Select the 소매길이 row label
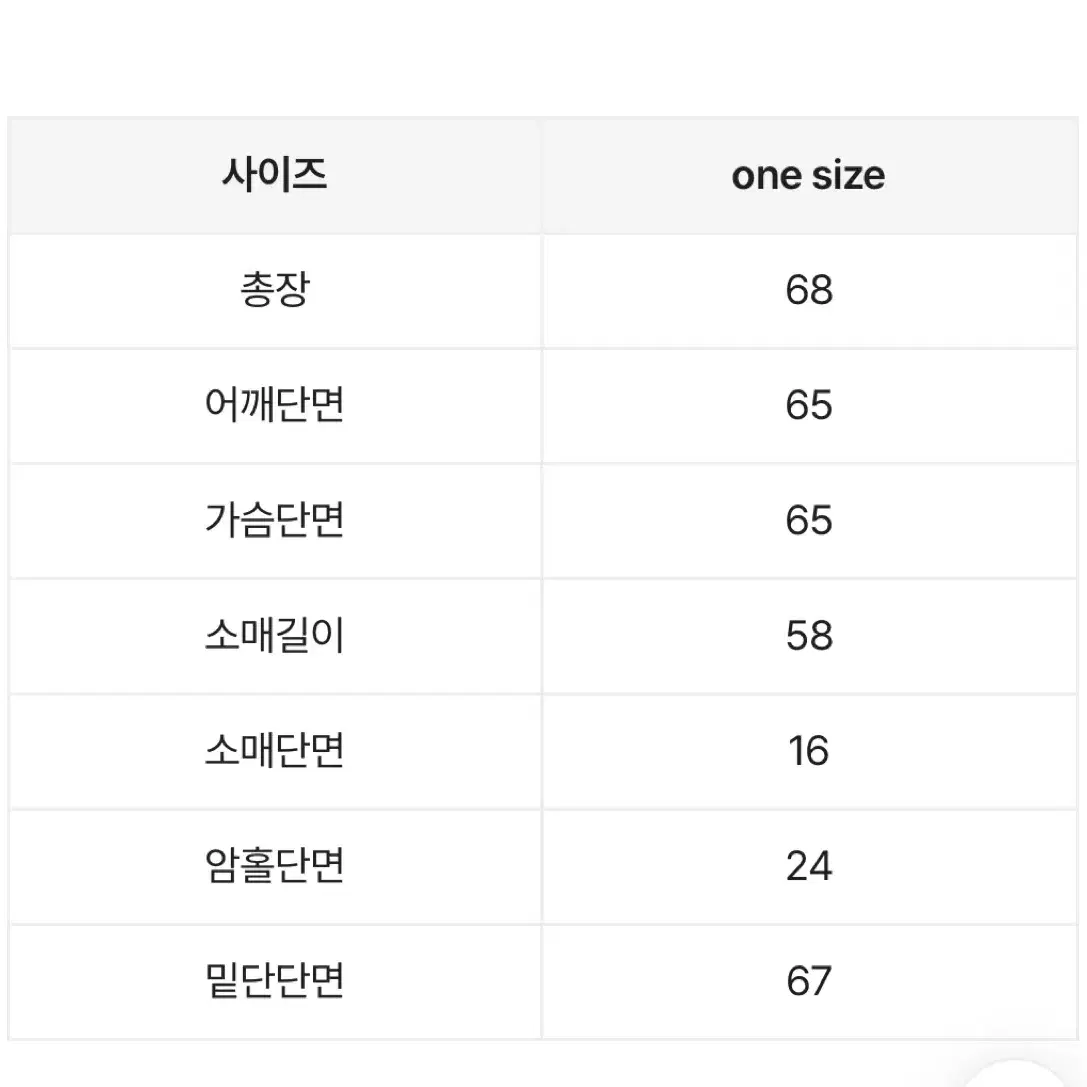1087x1087 pixels. (x=275, y=635)
